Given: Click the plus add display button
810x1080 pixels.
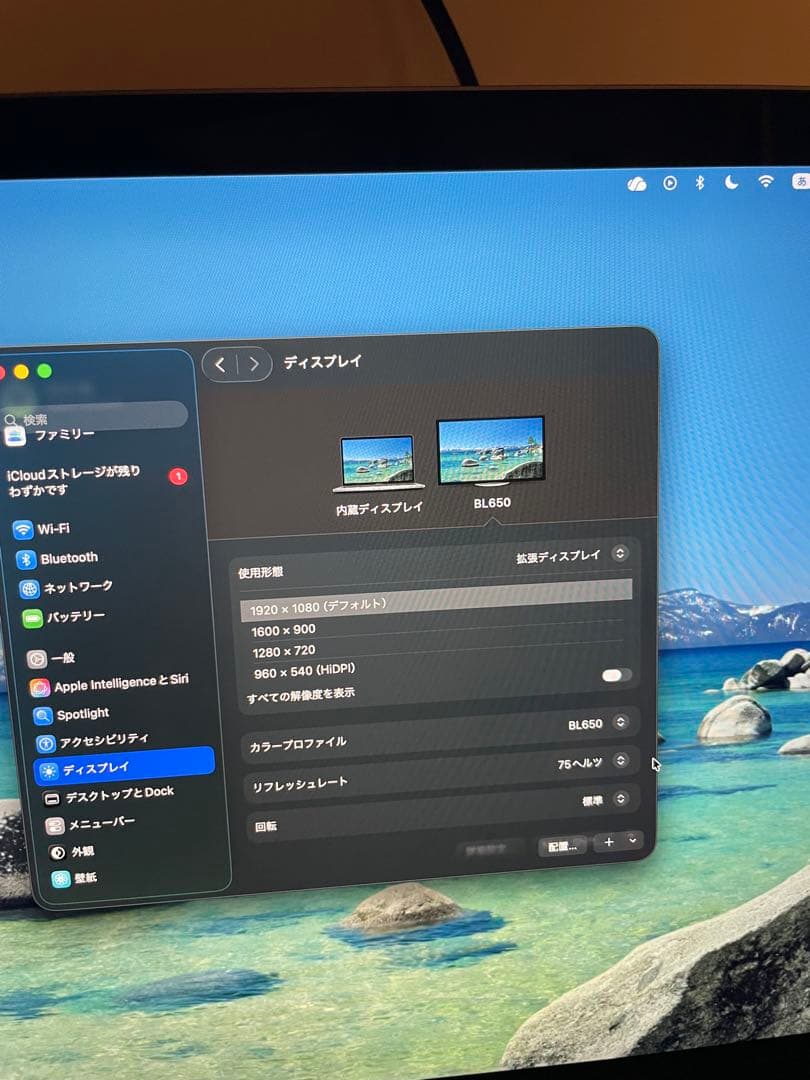Looking at the screenshot, I should coord(609,843).
